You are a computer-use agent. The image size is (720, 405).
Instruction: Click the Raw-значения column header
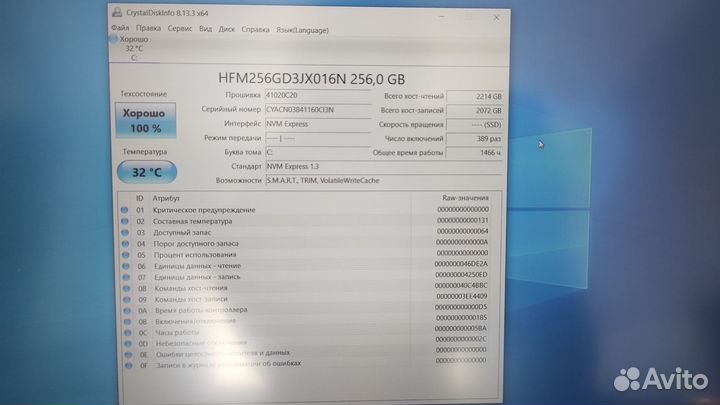pos(465,198)
